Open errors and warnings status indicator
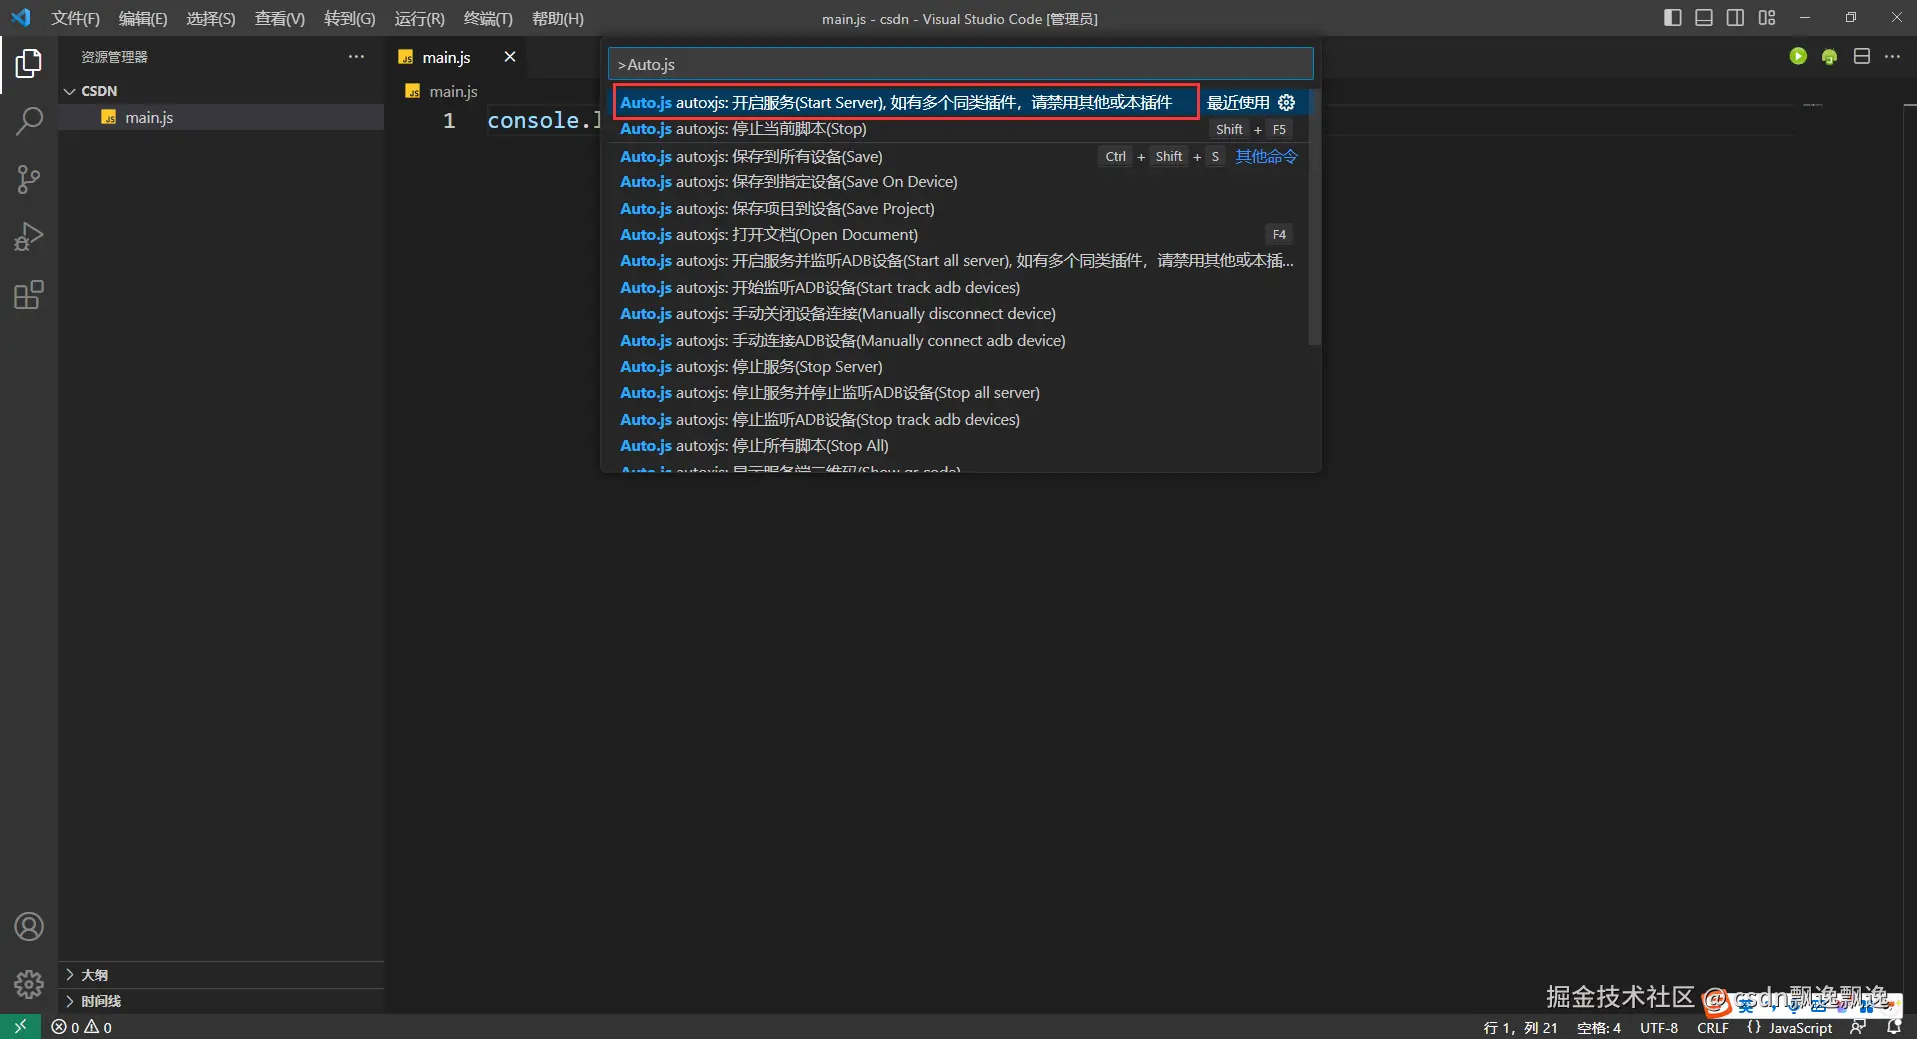The image size is (1917, 1039). 82,1027
